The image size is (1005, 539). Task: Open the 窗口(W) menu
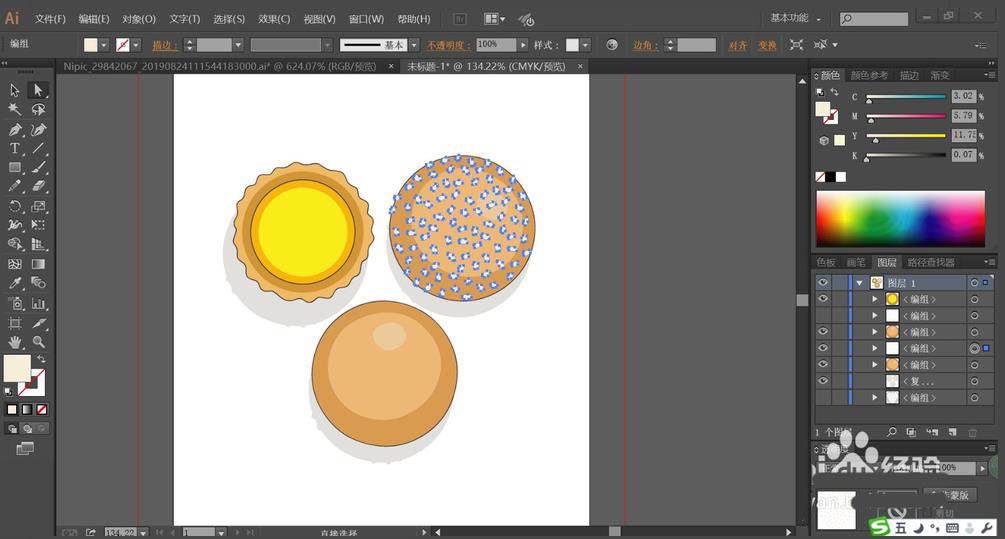tap(366, 19)
